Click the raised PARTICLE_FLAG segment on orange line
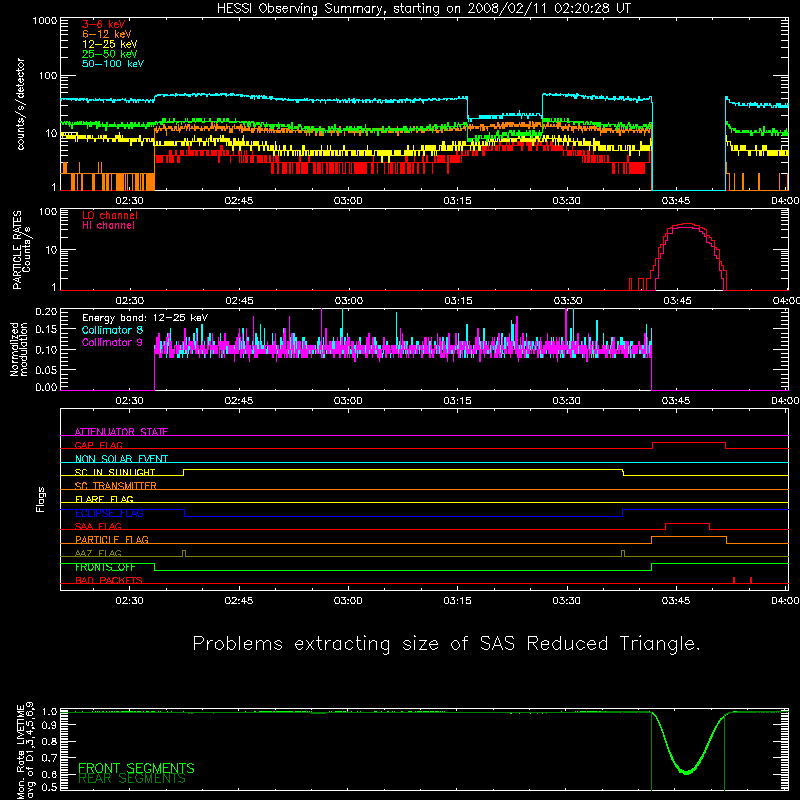Image resolution: width=800 pixels, height=800 pixels. pyautogui.click(x=689, y=537)
